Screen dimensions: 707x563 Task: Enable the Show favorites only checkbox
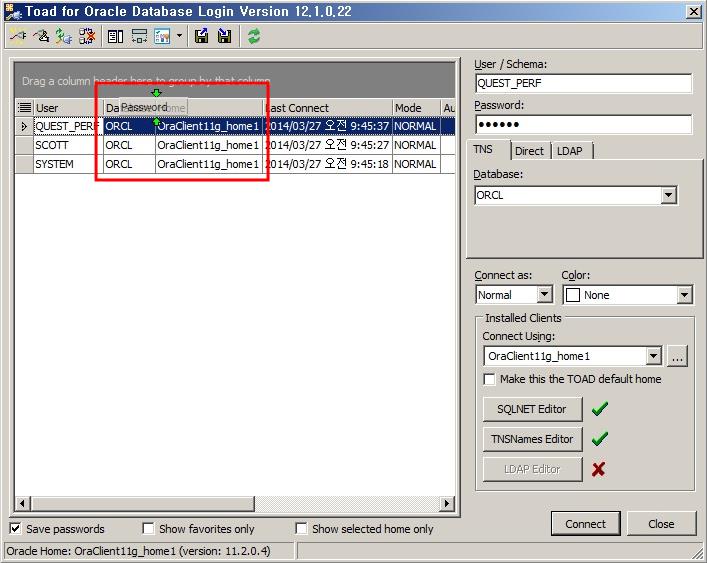(x=148, y=529)
